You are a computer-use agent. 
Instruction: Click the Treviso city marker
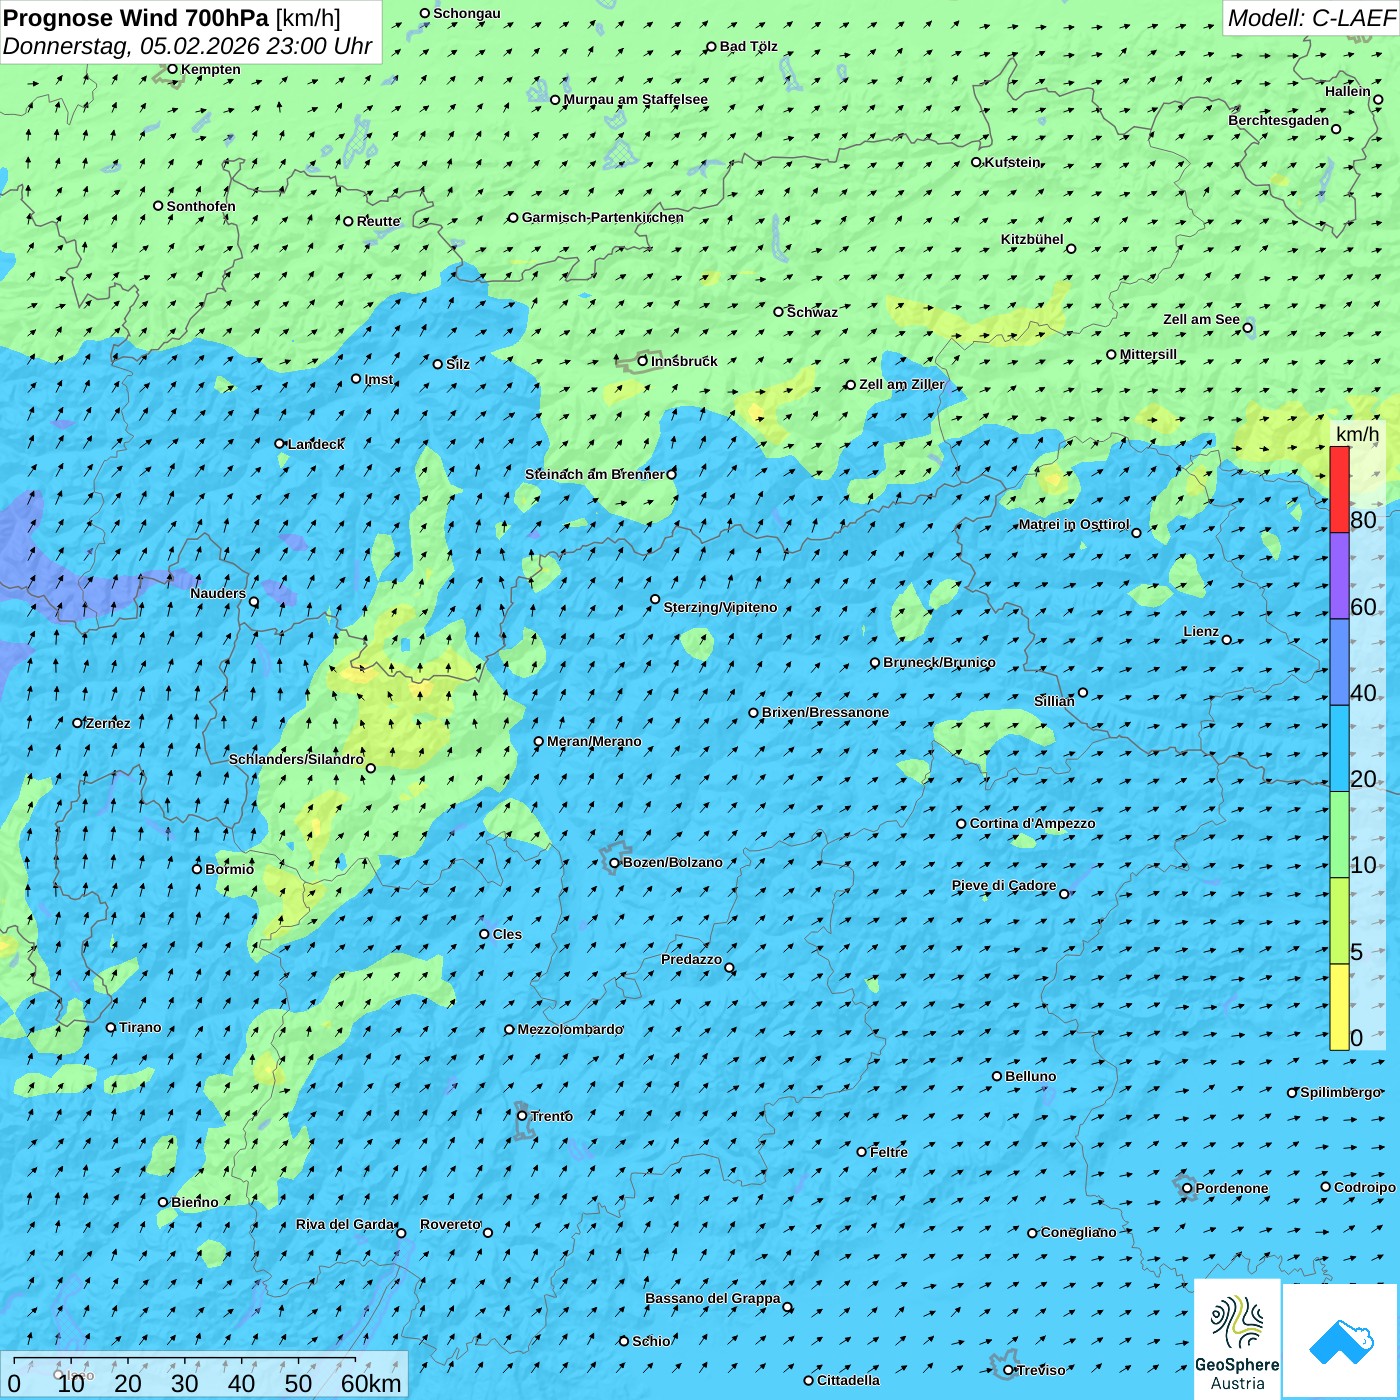(x=1009, y=1370)
